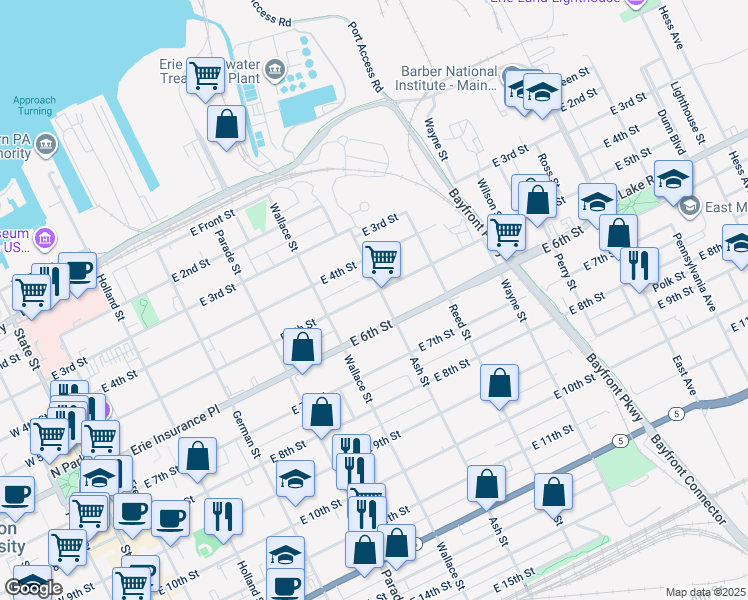Select the shopping bag marker right of E 11th St
This screenshot has width=748, height=600.
tap(553, 491)
